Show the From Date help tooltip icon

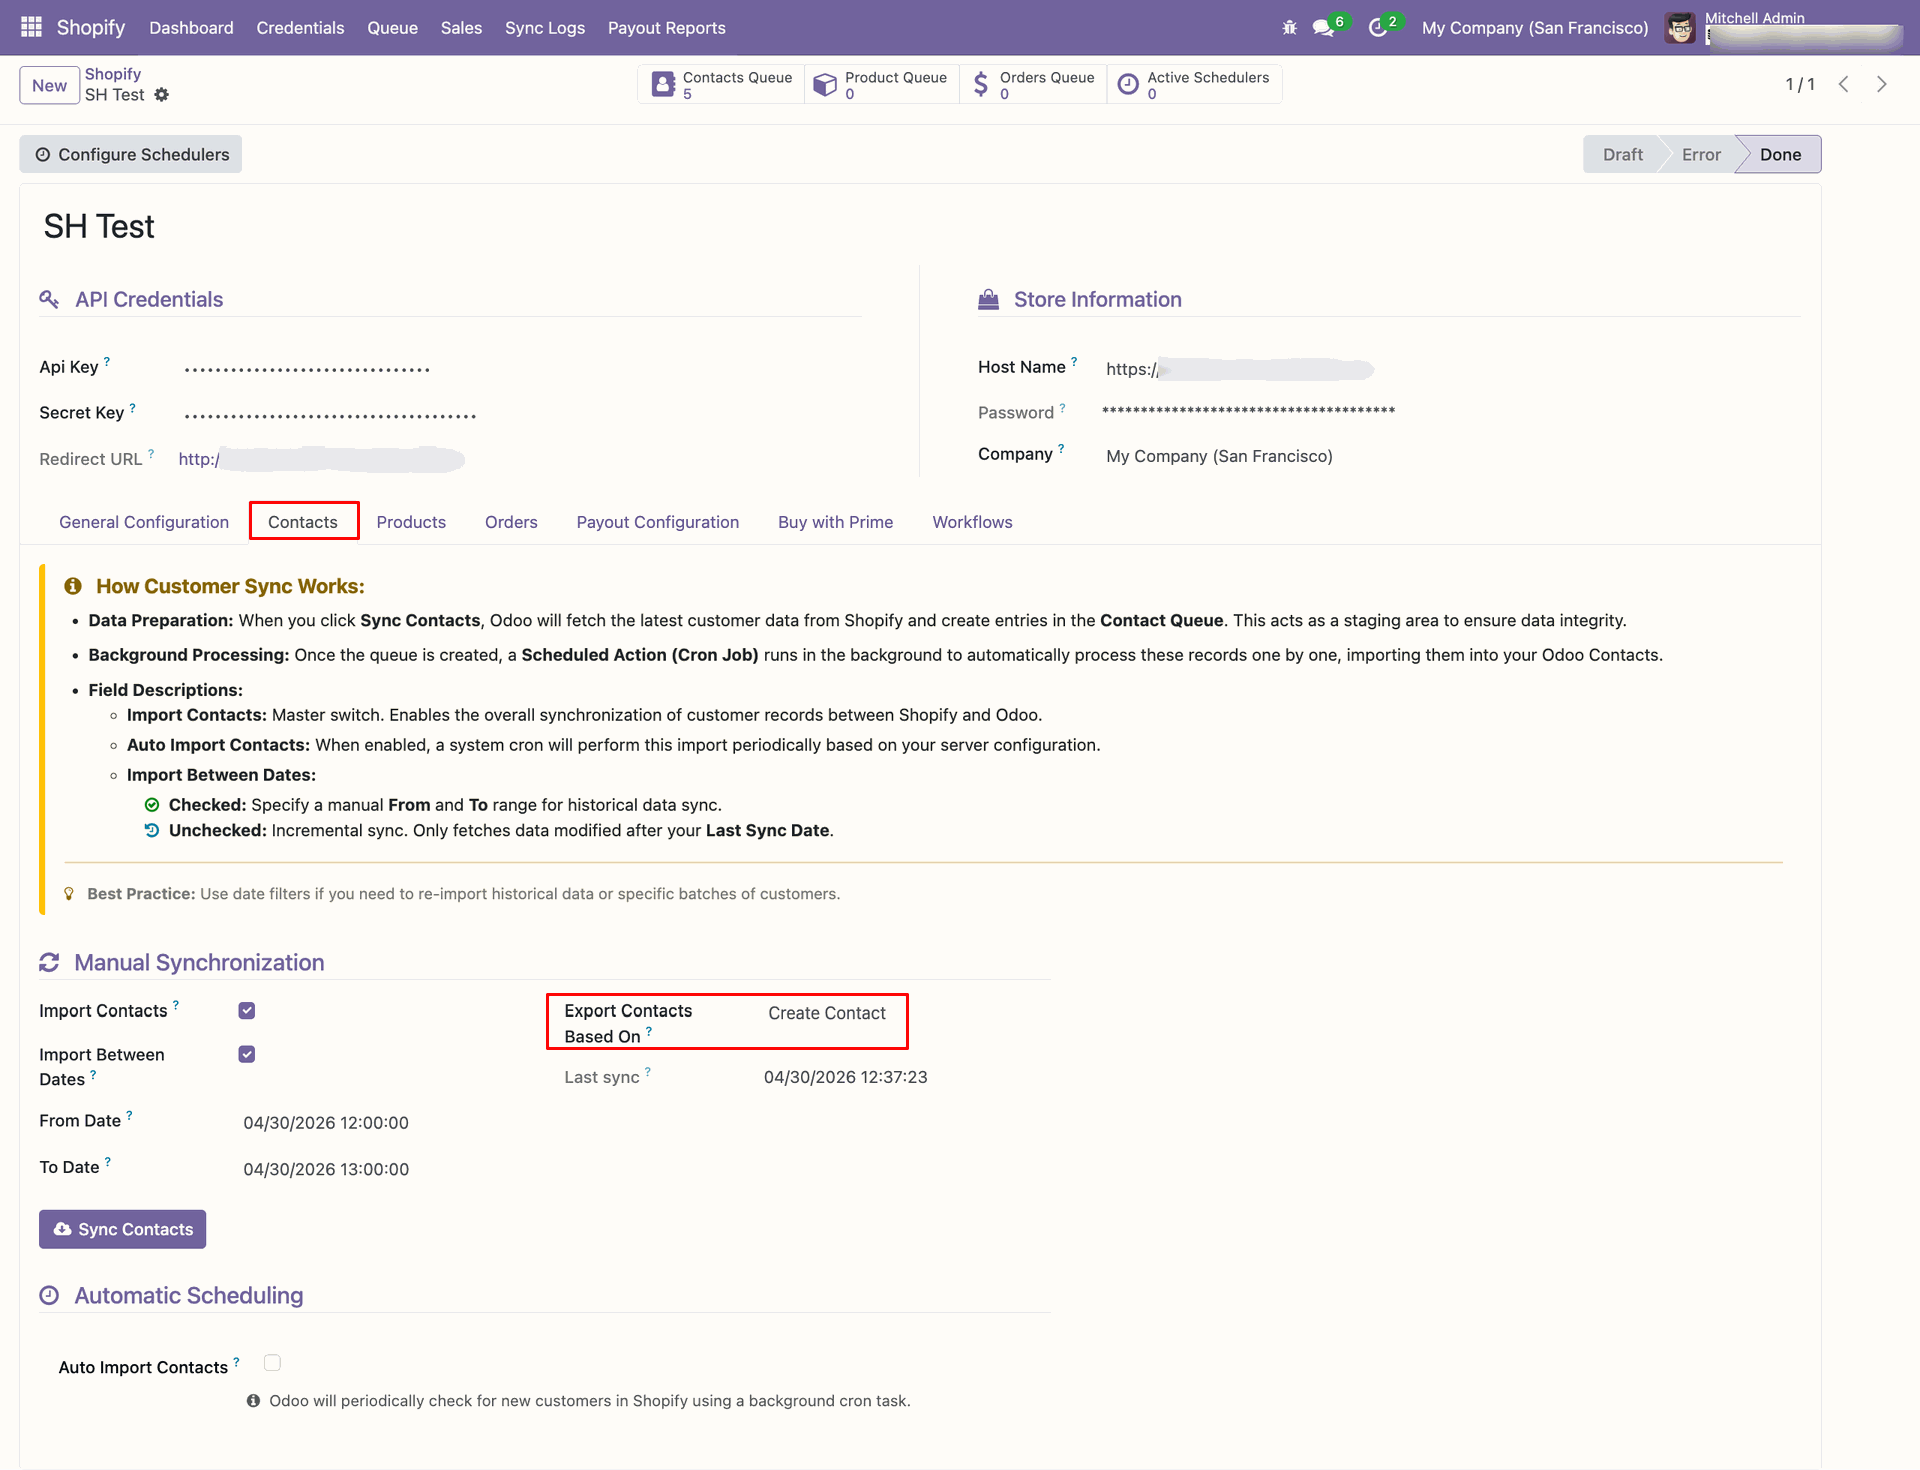tap(129, 1115)
